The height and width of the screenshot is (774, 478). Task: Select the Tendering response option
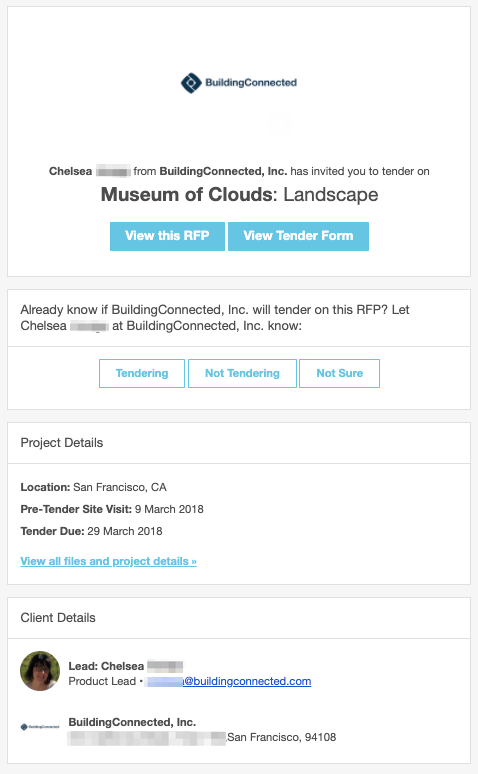tap(142, 373)
